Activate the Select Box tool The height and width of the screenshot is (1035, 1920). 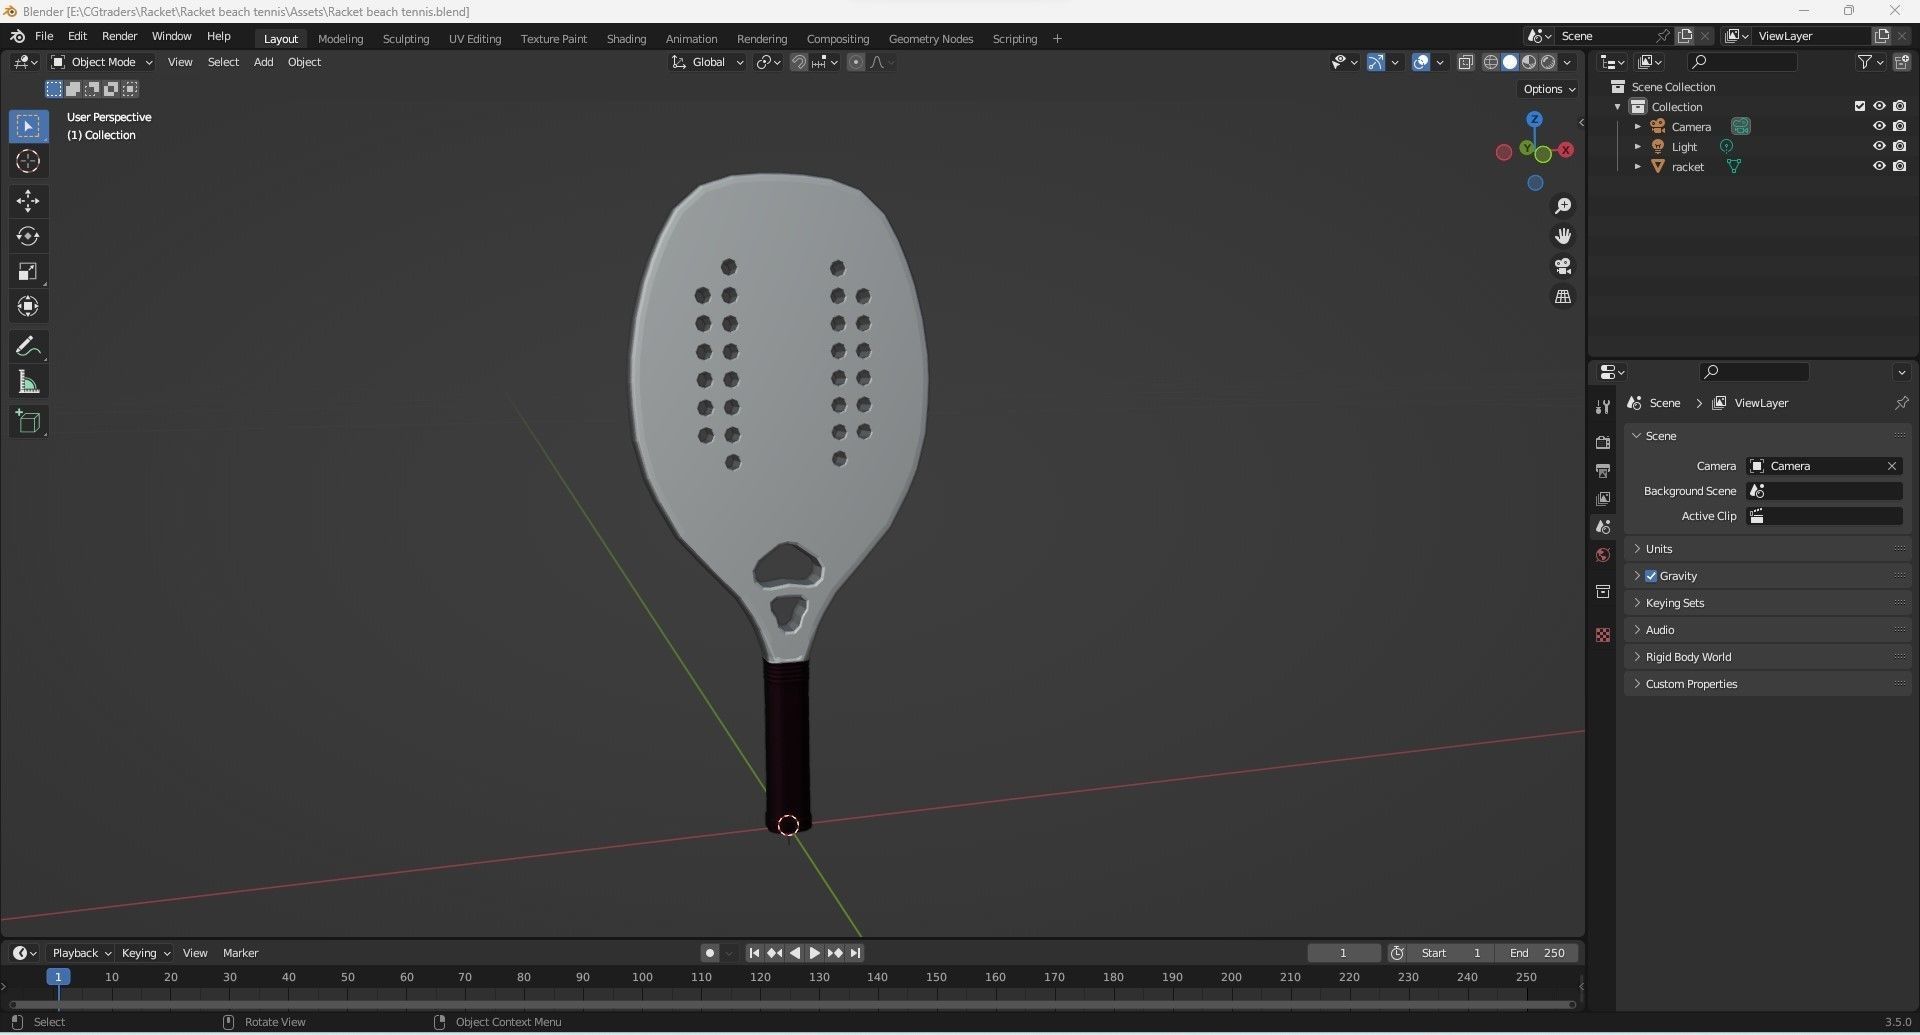click(x=28, y=126)
